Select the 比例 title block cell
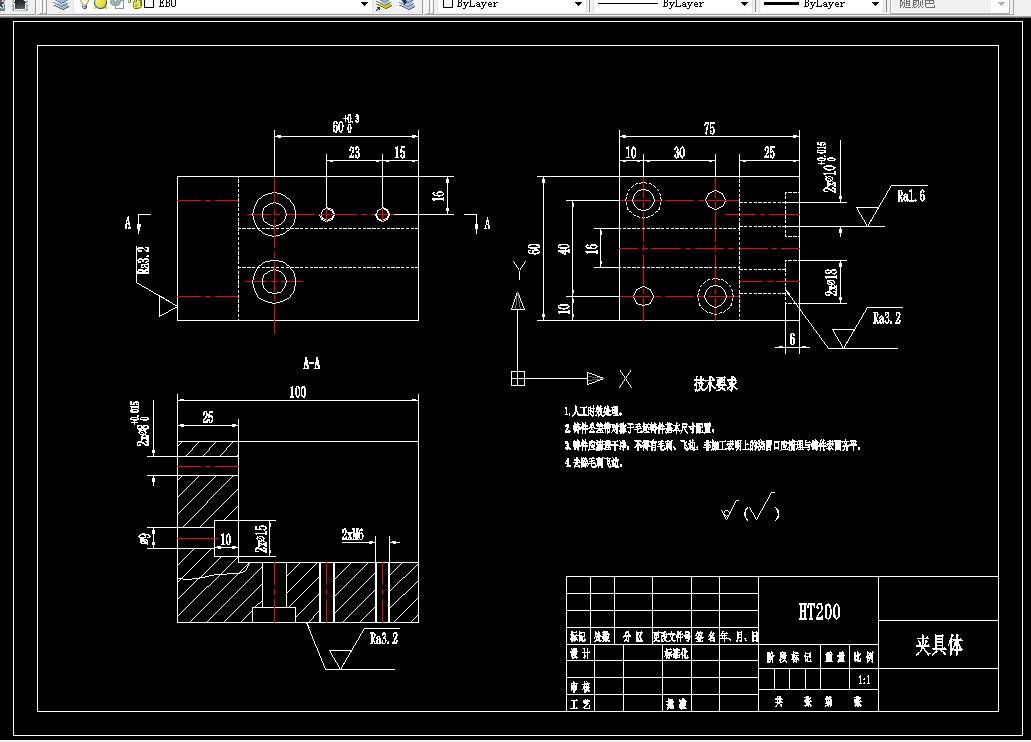 pyautogui.click(x=864, y=656)
